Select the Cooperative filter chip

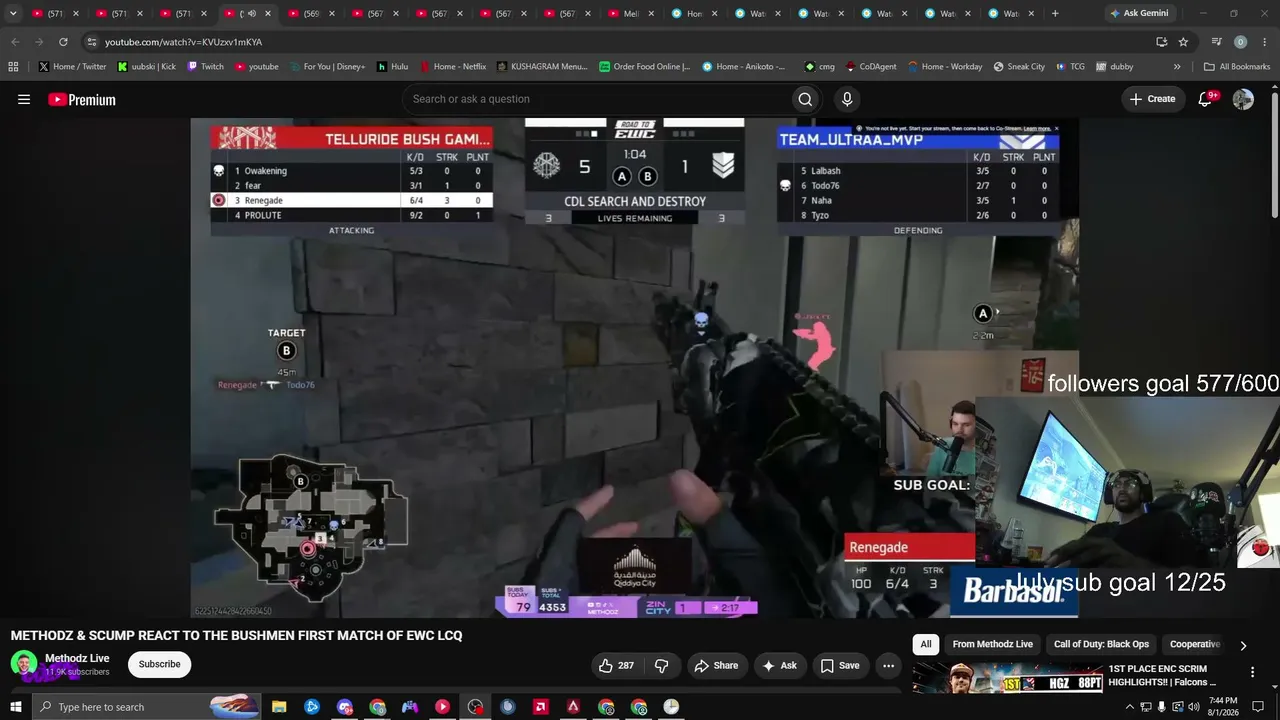1194,645
